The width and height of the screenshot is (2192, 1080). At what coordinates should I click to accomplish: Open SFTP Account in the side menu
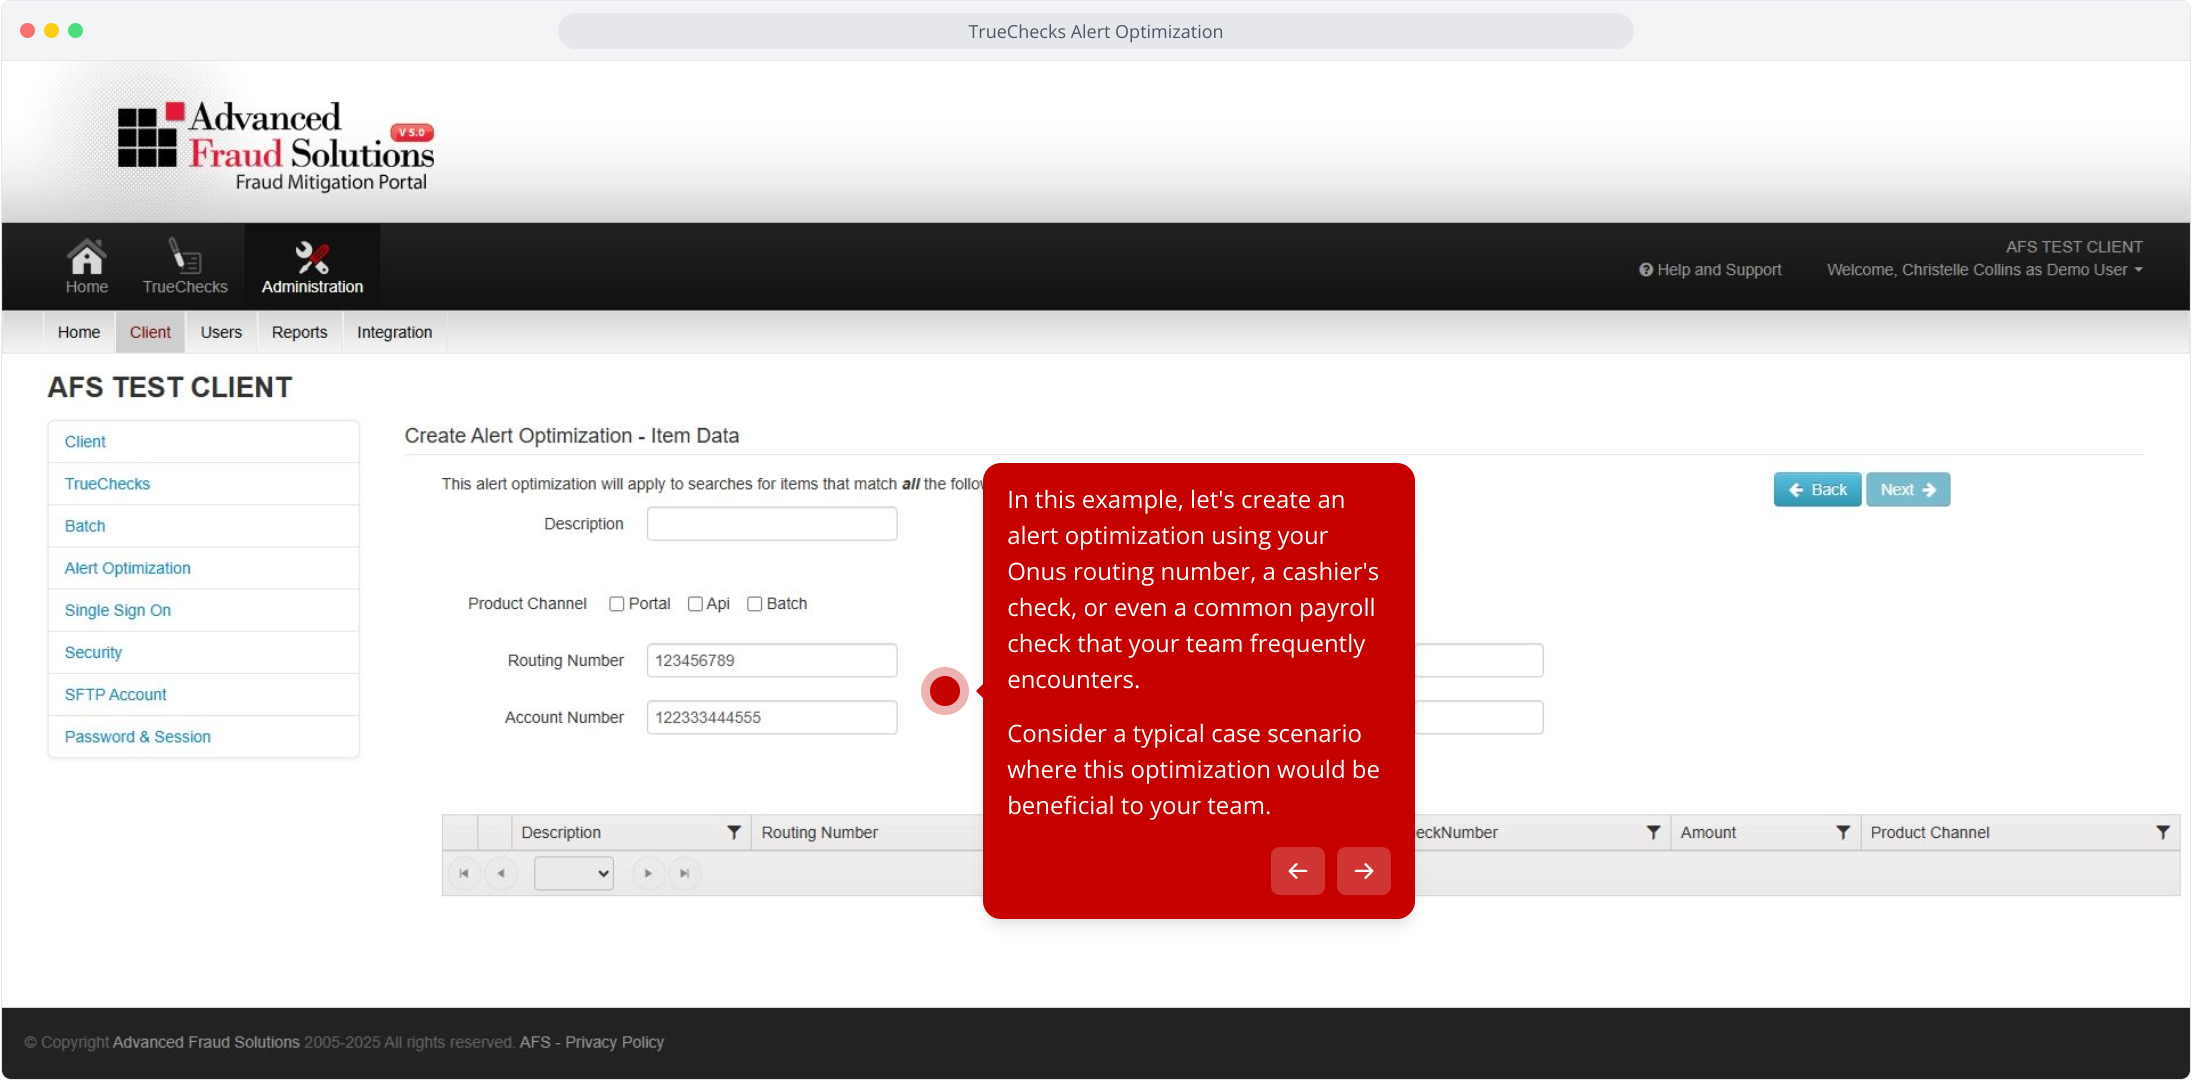pos(203,694)
